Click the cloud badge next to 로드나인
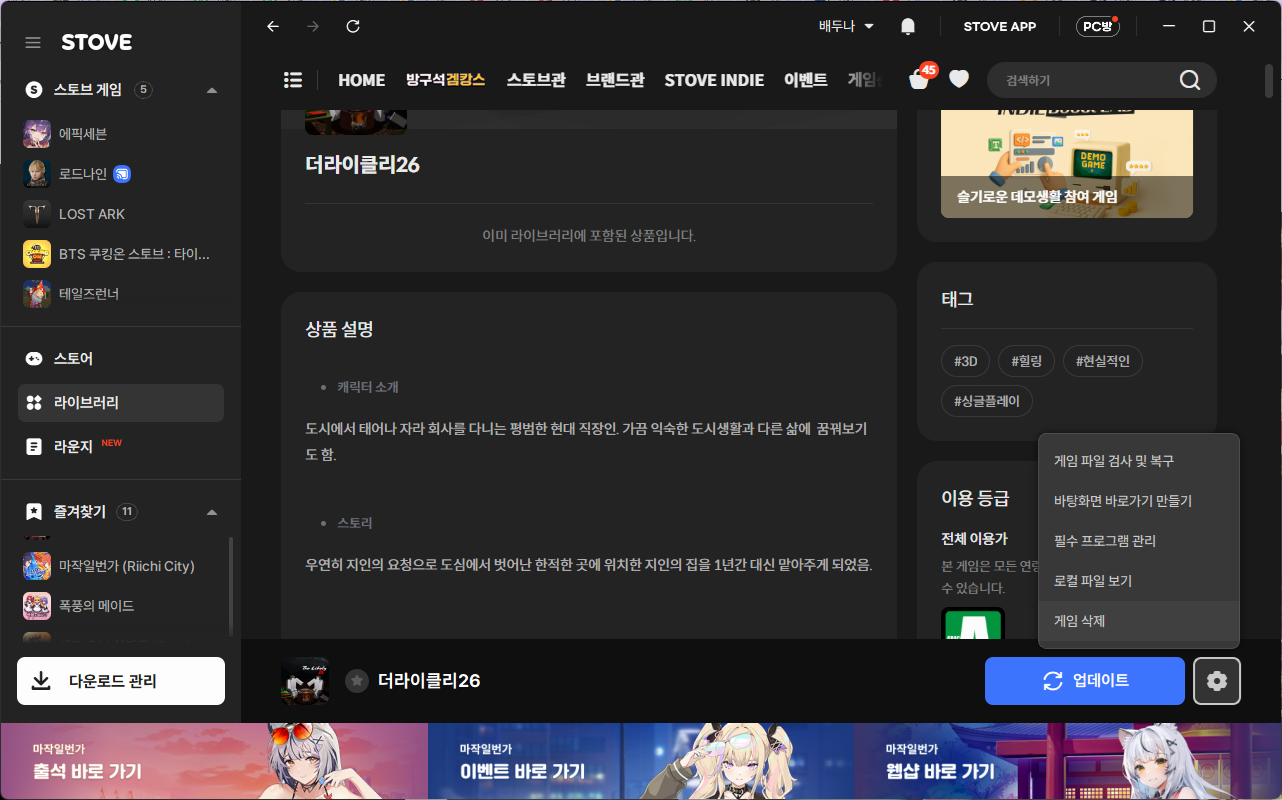The image size is (1282, 800). (122, 174)
